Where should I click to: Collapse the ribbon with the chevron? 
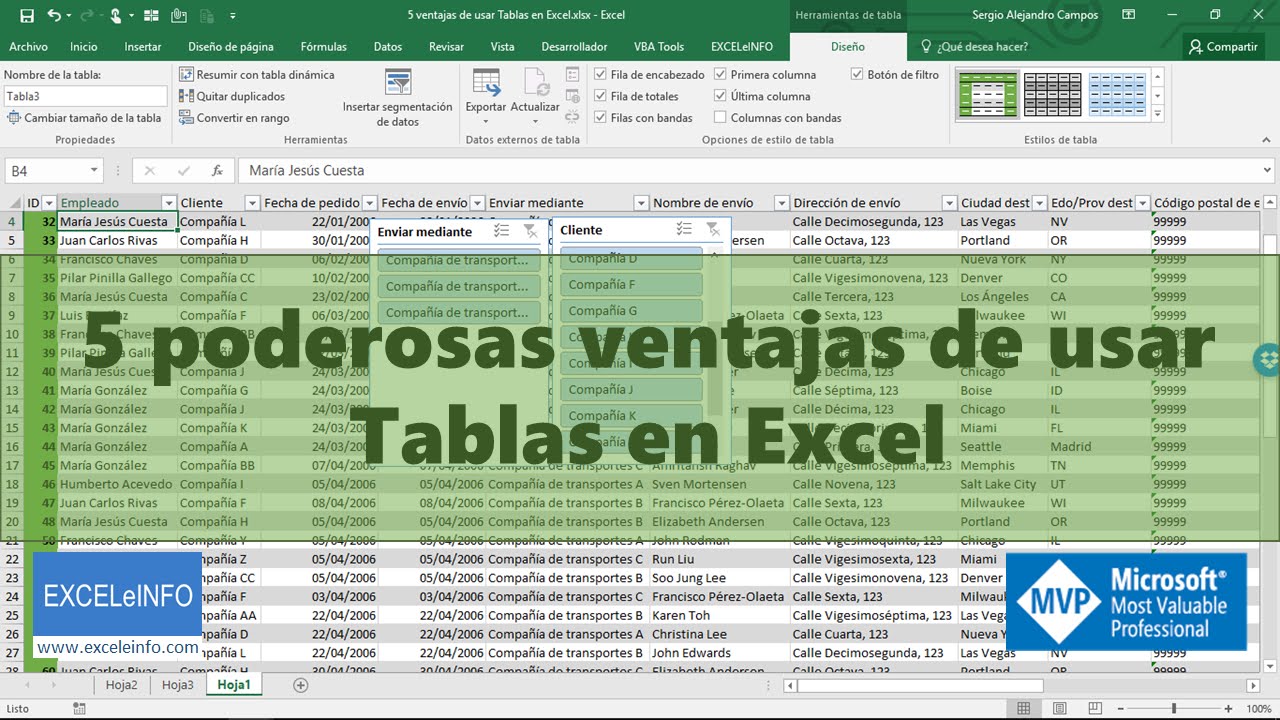pyautogui.click(x=1267, y=140)
